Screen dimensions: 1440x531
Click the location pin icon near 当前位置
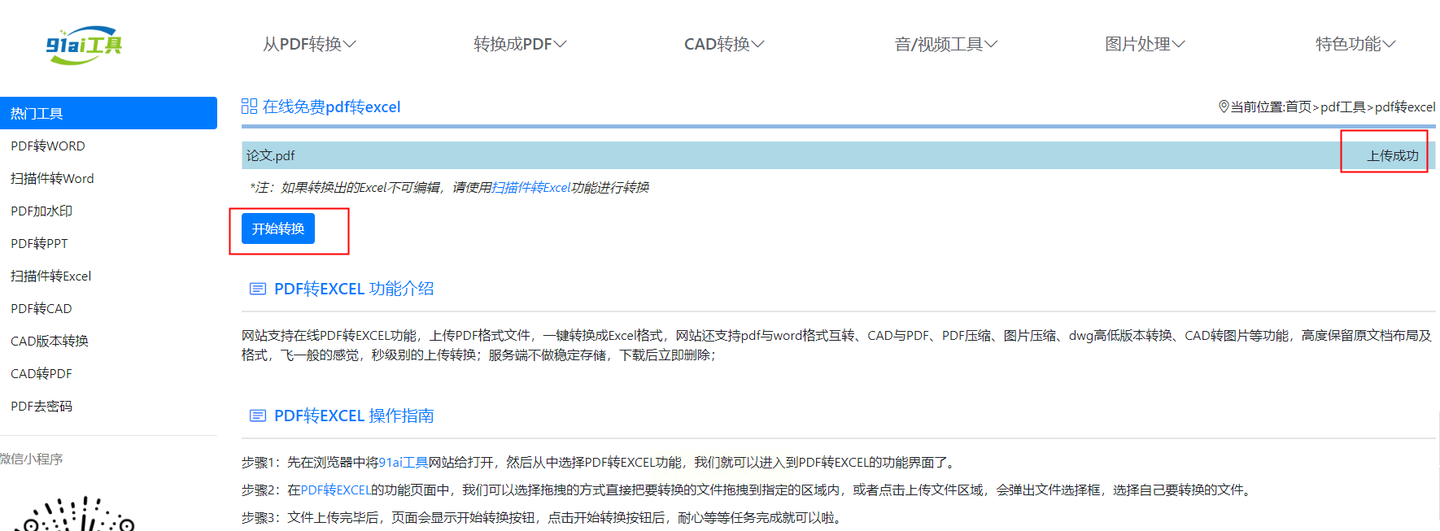[1223, 106]
